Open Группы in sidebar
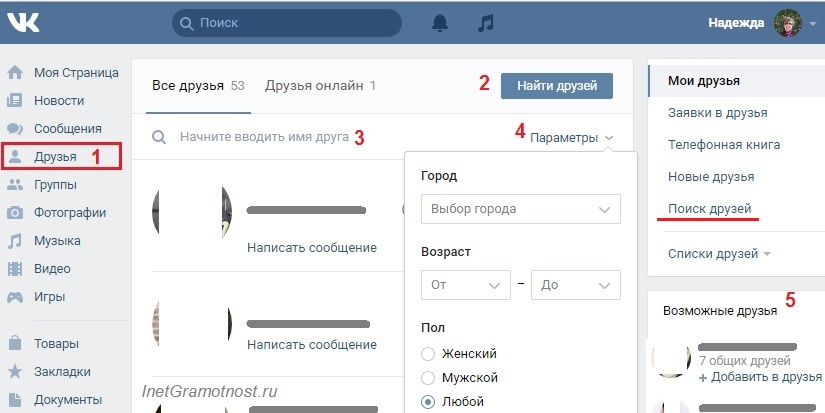 point(55,185)
